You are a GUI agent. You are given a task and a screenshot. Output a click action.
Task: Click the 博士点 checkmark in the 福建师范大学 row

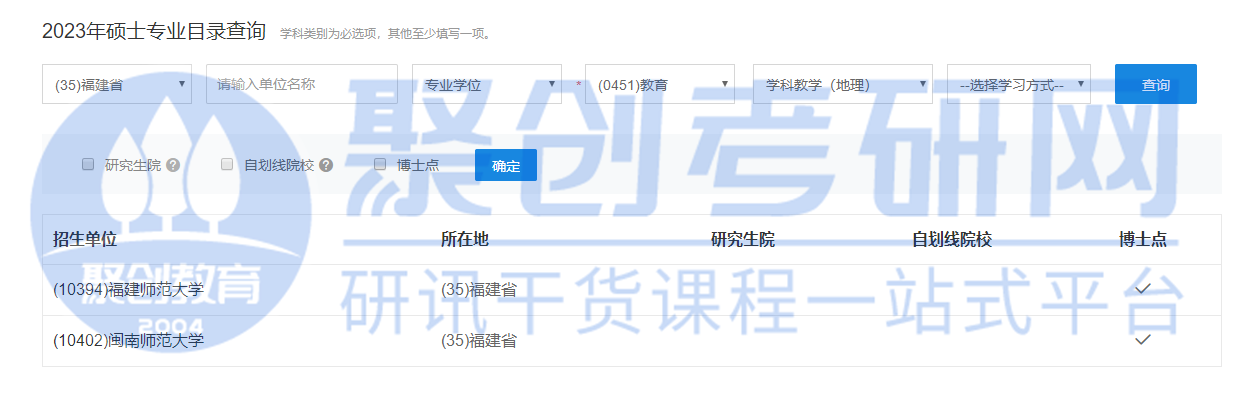(x=1143, y=289)
